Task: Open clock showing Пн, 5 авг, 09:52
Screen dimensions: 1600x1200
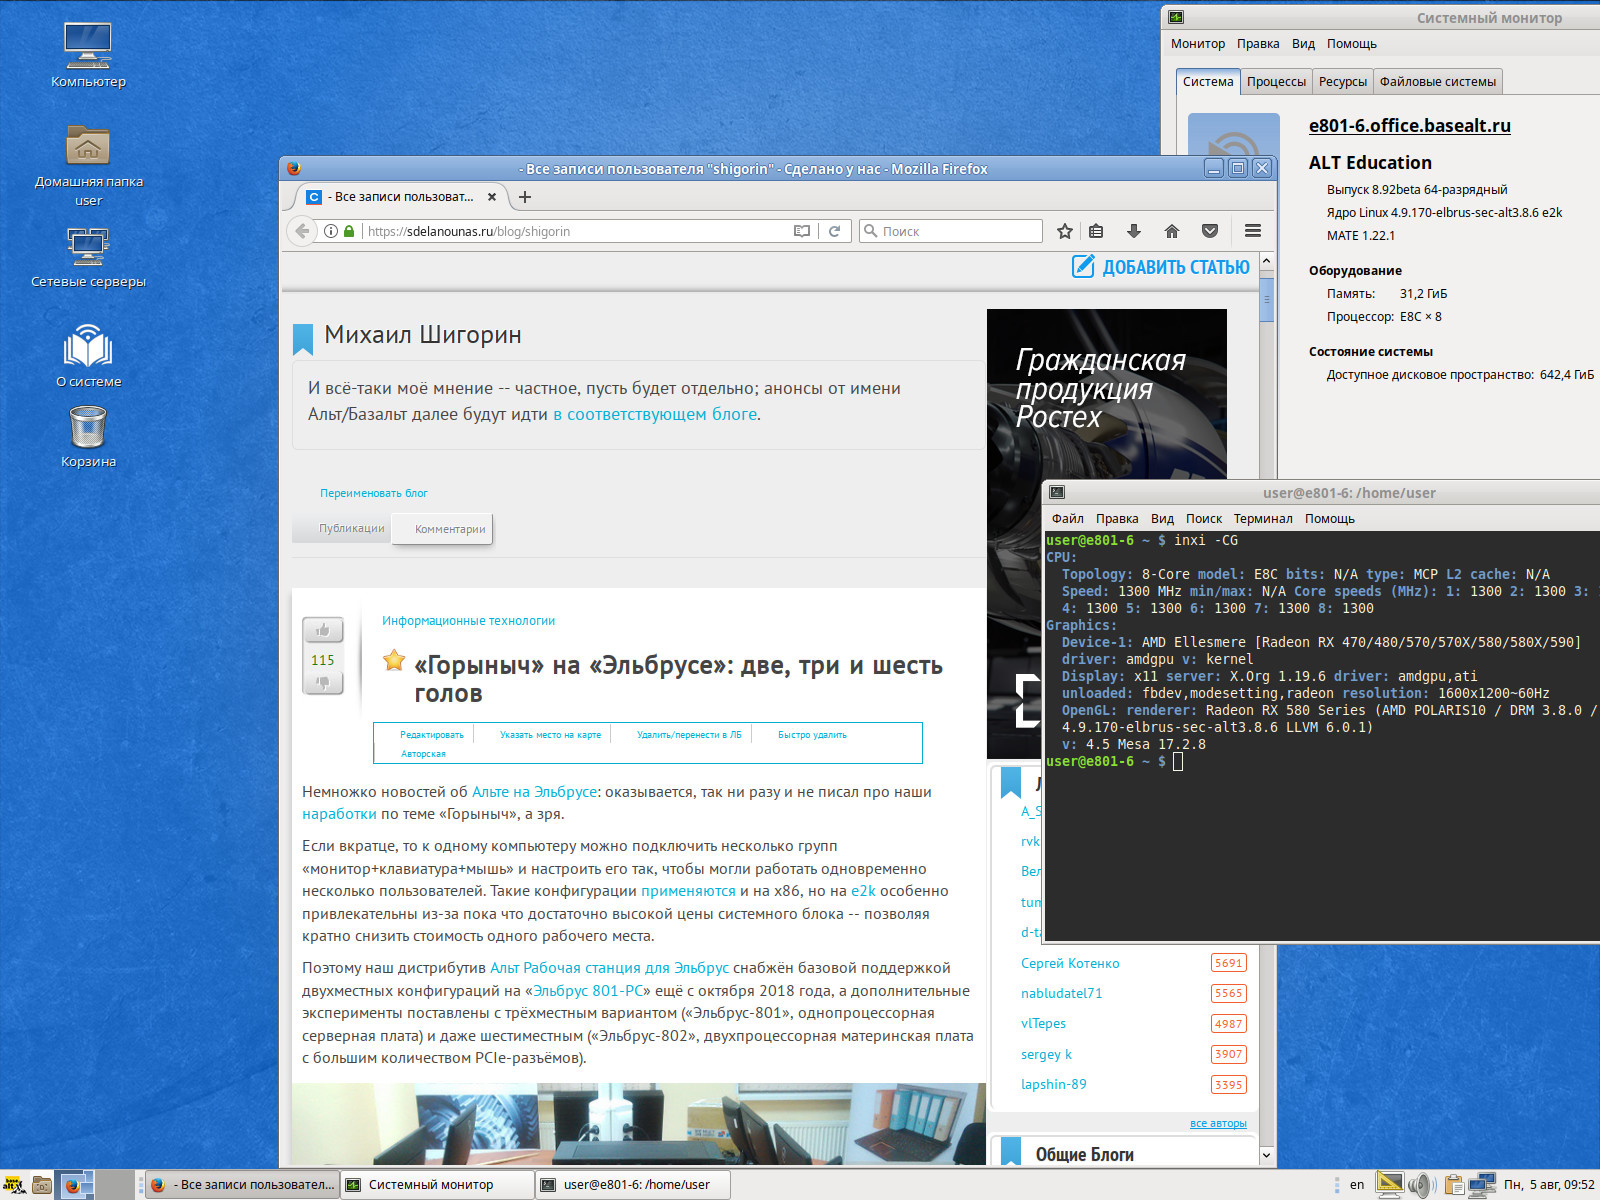Action: point(1549,1185)
